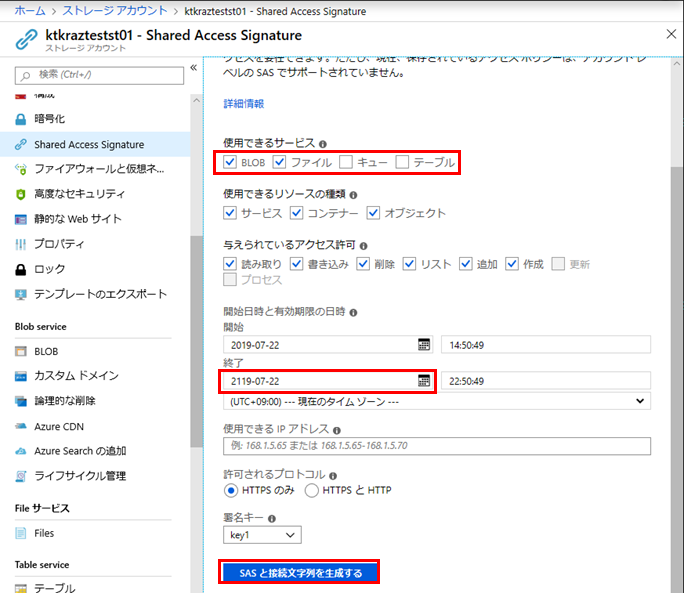Image resolution: width=684 pixels, height=593 pixels.
Task: Select the HTTPS と HTTP radio button
Action: coord(311,490)
